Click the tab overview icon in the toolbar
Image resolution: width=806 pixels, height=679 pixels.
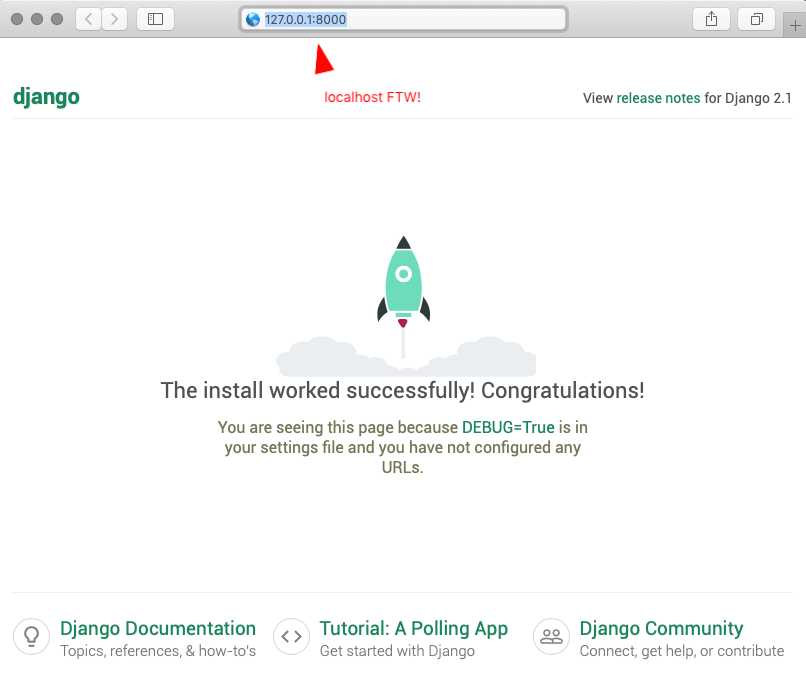click(x=757, y=18)
